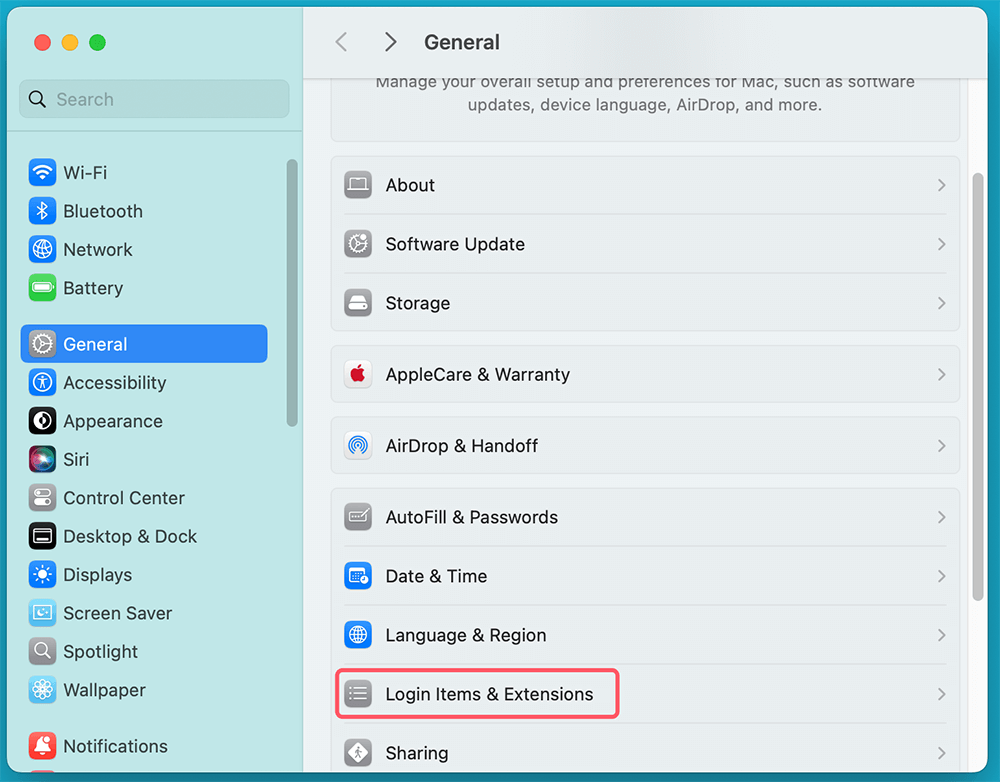Click the Accessibility icon

(42, 382)
